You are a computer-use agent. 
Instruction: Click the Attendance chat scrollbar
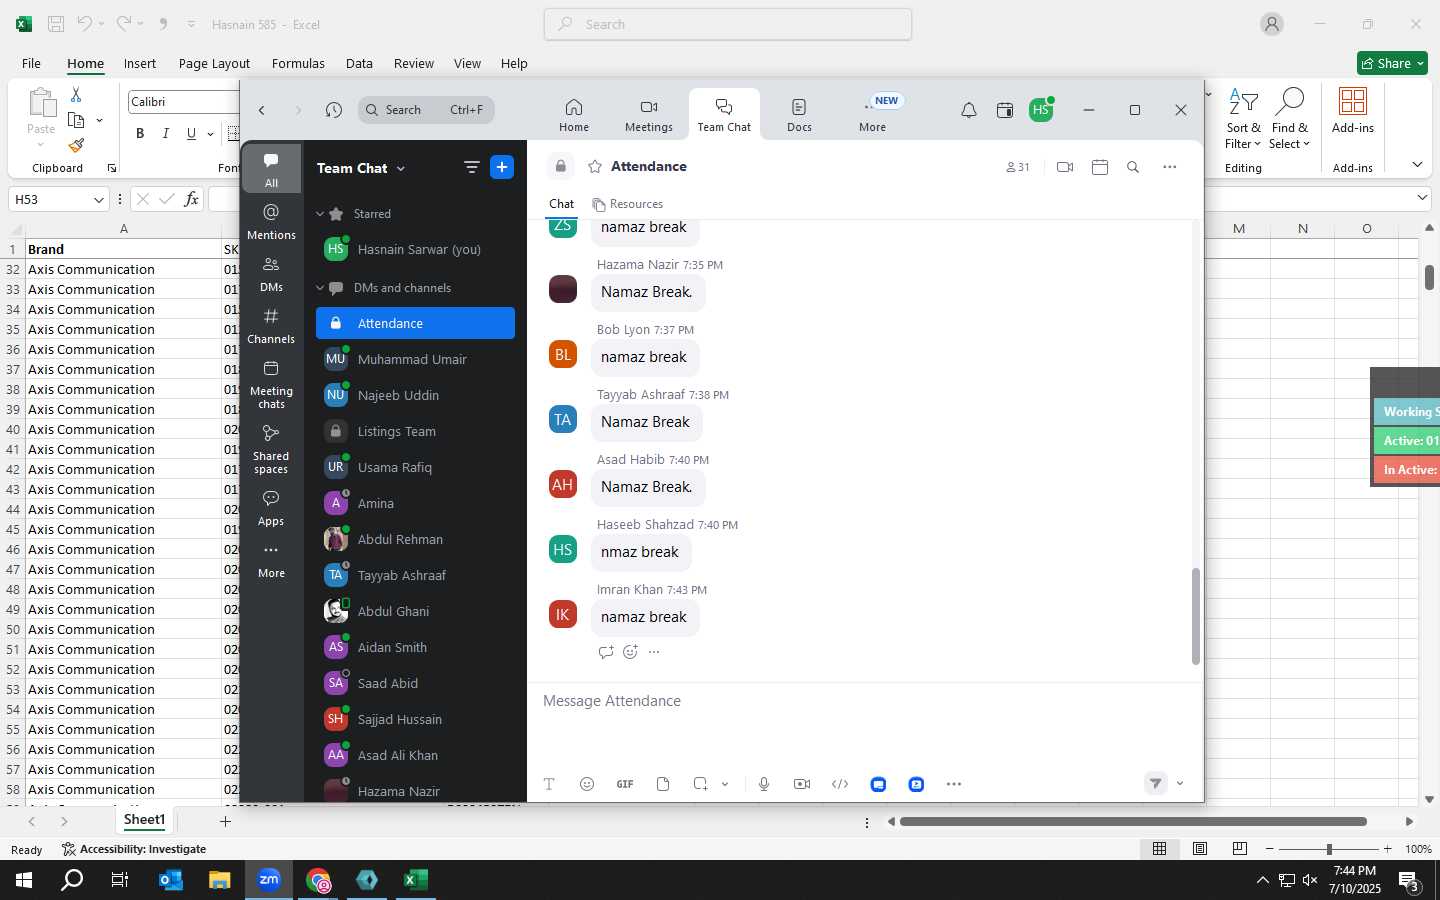tap(1195, 616)
